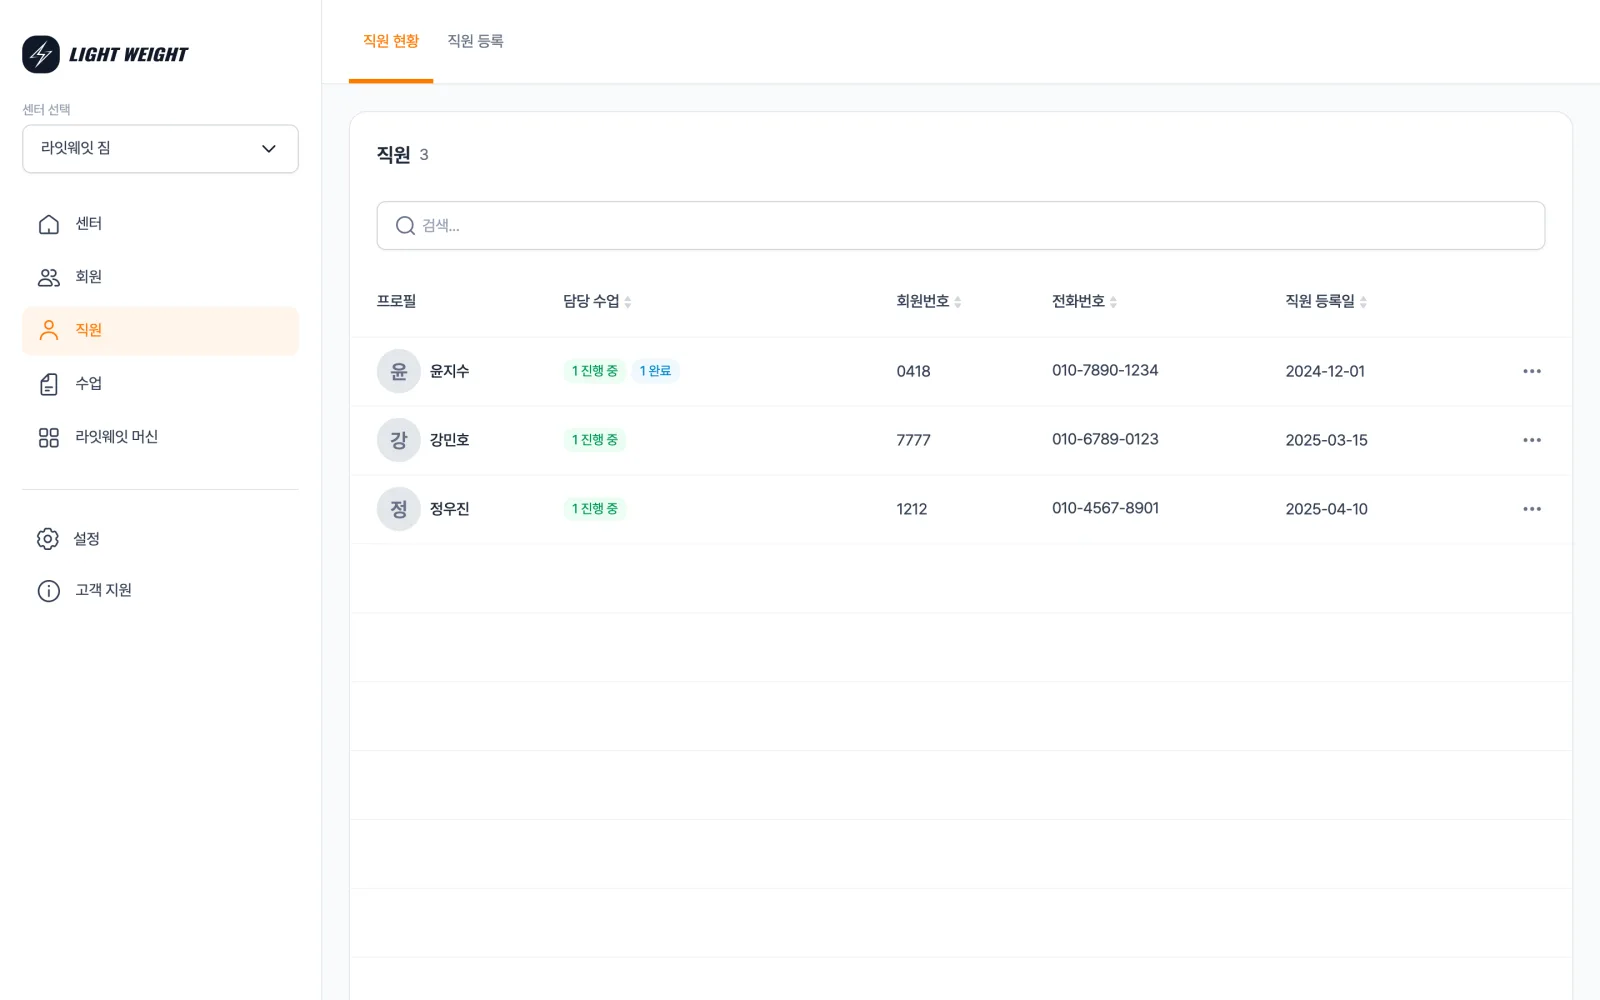Open more options for 윤지수 row
1600x1000 pixels.
tap(1532, 371)
